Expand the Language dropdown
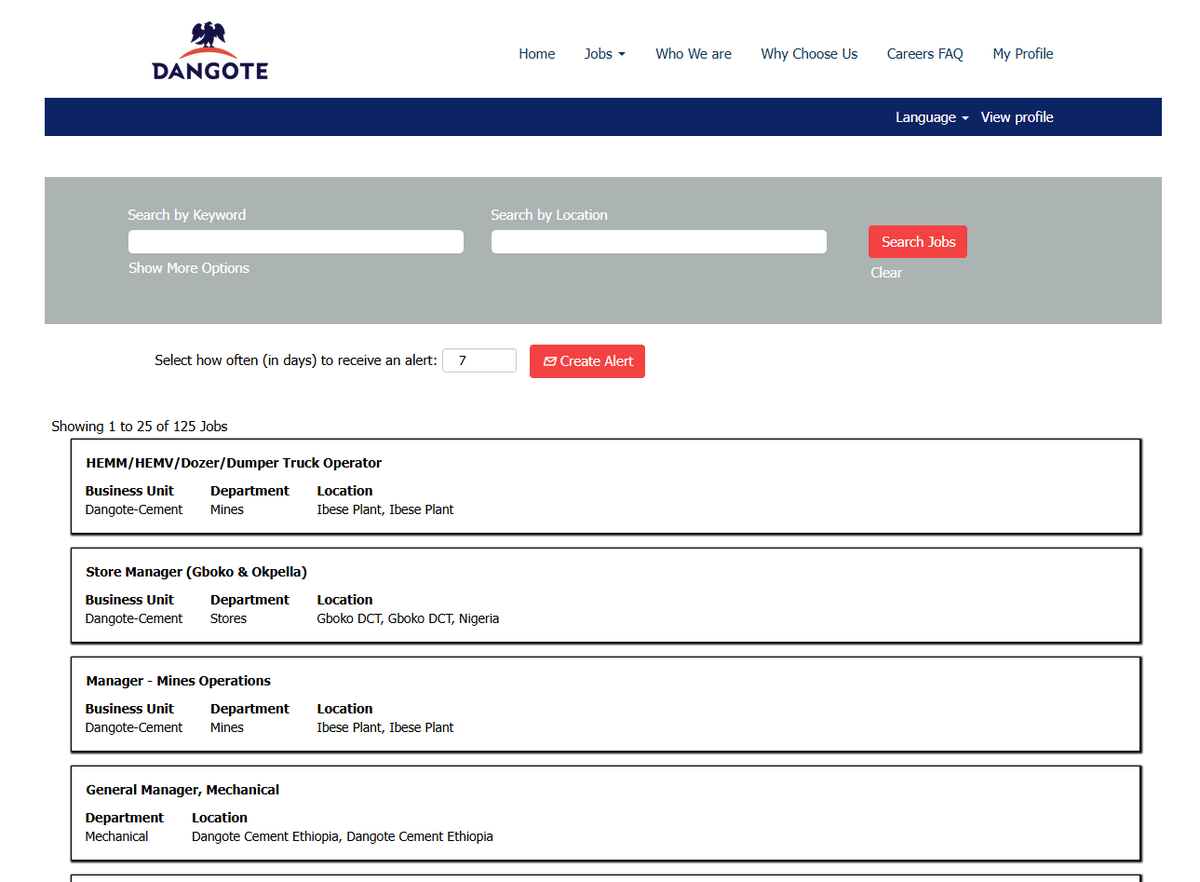Image resolution: width=1200 pixels, height=882 pixels. 932,117
